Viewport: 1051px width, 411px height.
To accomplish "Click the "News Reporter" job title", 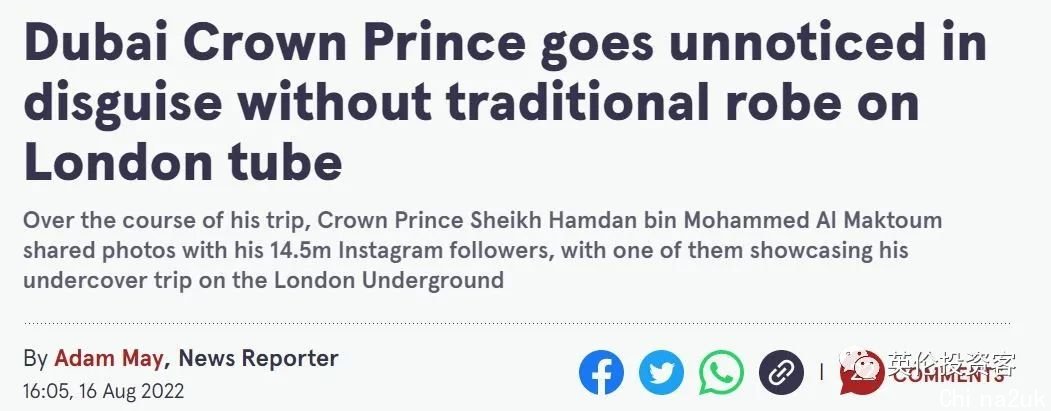I will tap(258, 358).
